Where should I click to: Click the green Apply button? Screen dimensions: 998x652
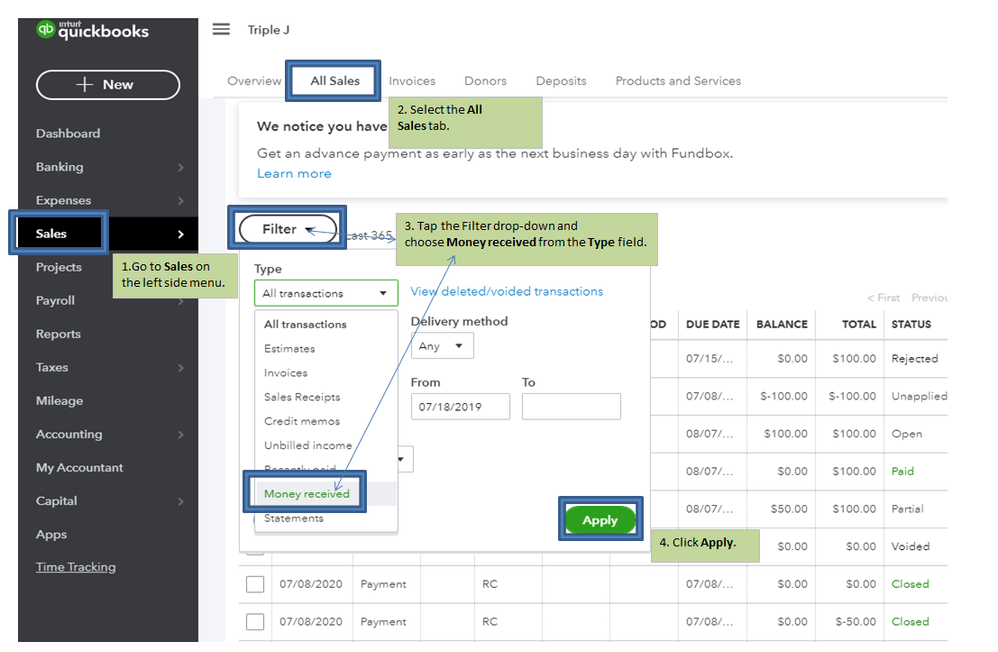(x=600, y=520)
